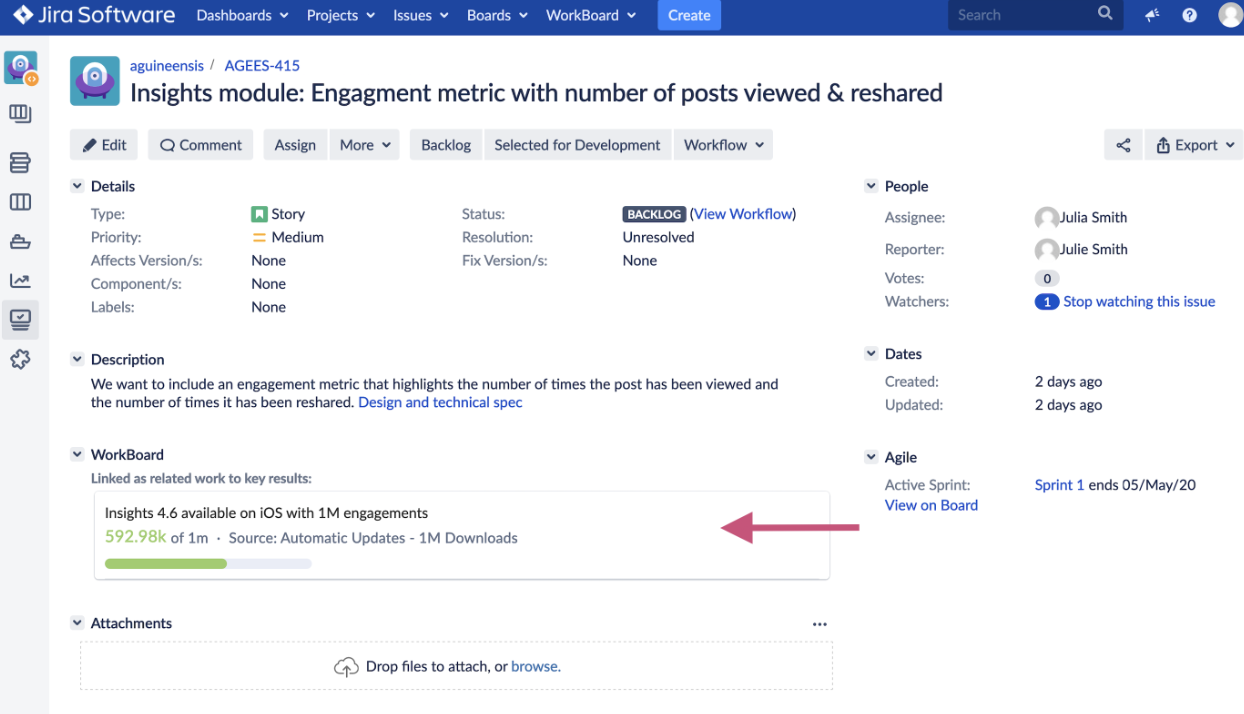Open the board icon in sidebar
This screenshot has height=714, width=1244.
[x=20, y=114]
